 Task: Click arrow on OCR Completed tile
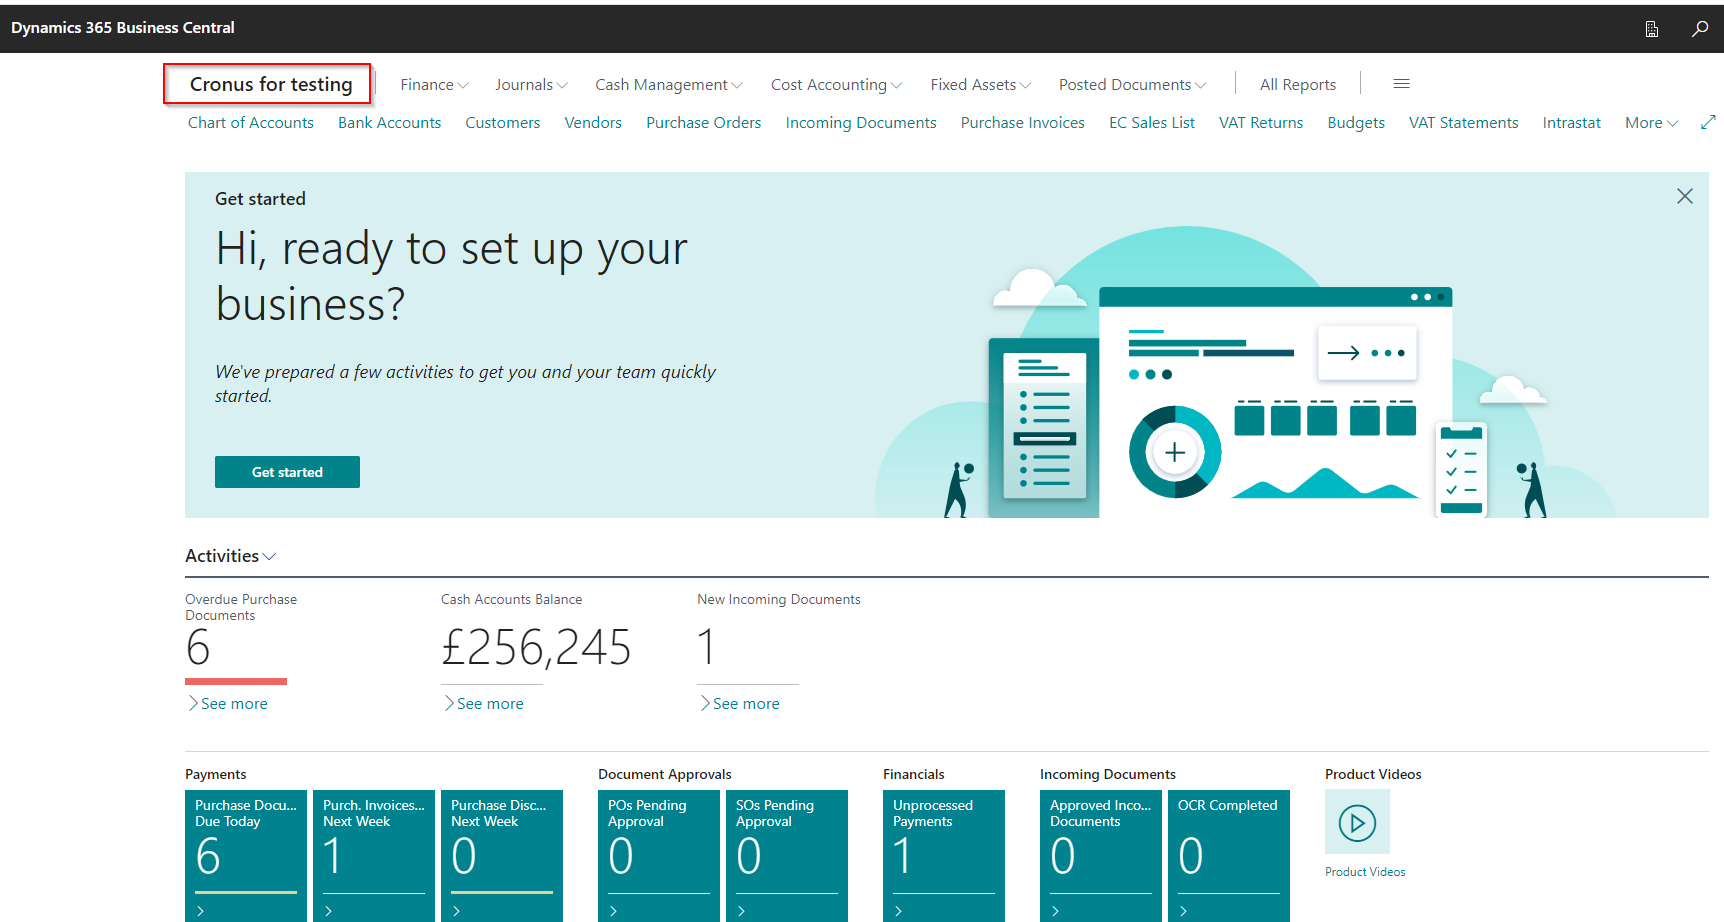1184,911
